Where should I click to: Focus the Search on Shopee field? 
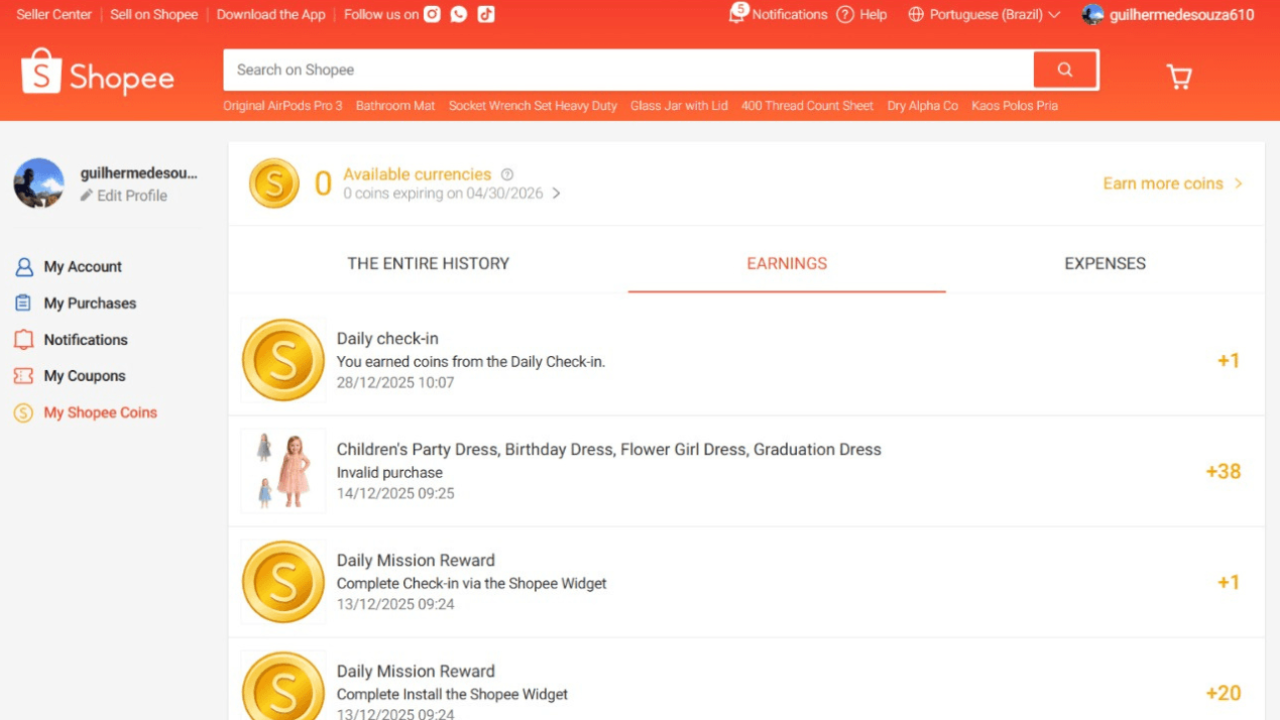pos(628,70)
